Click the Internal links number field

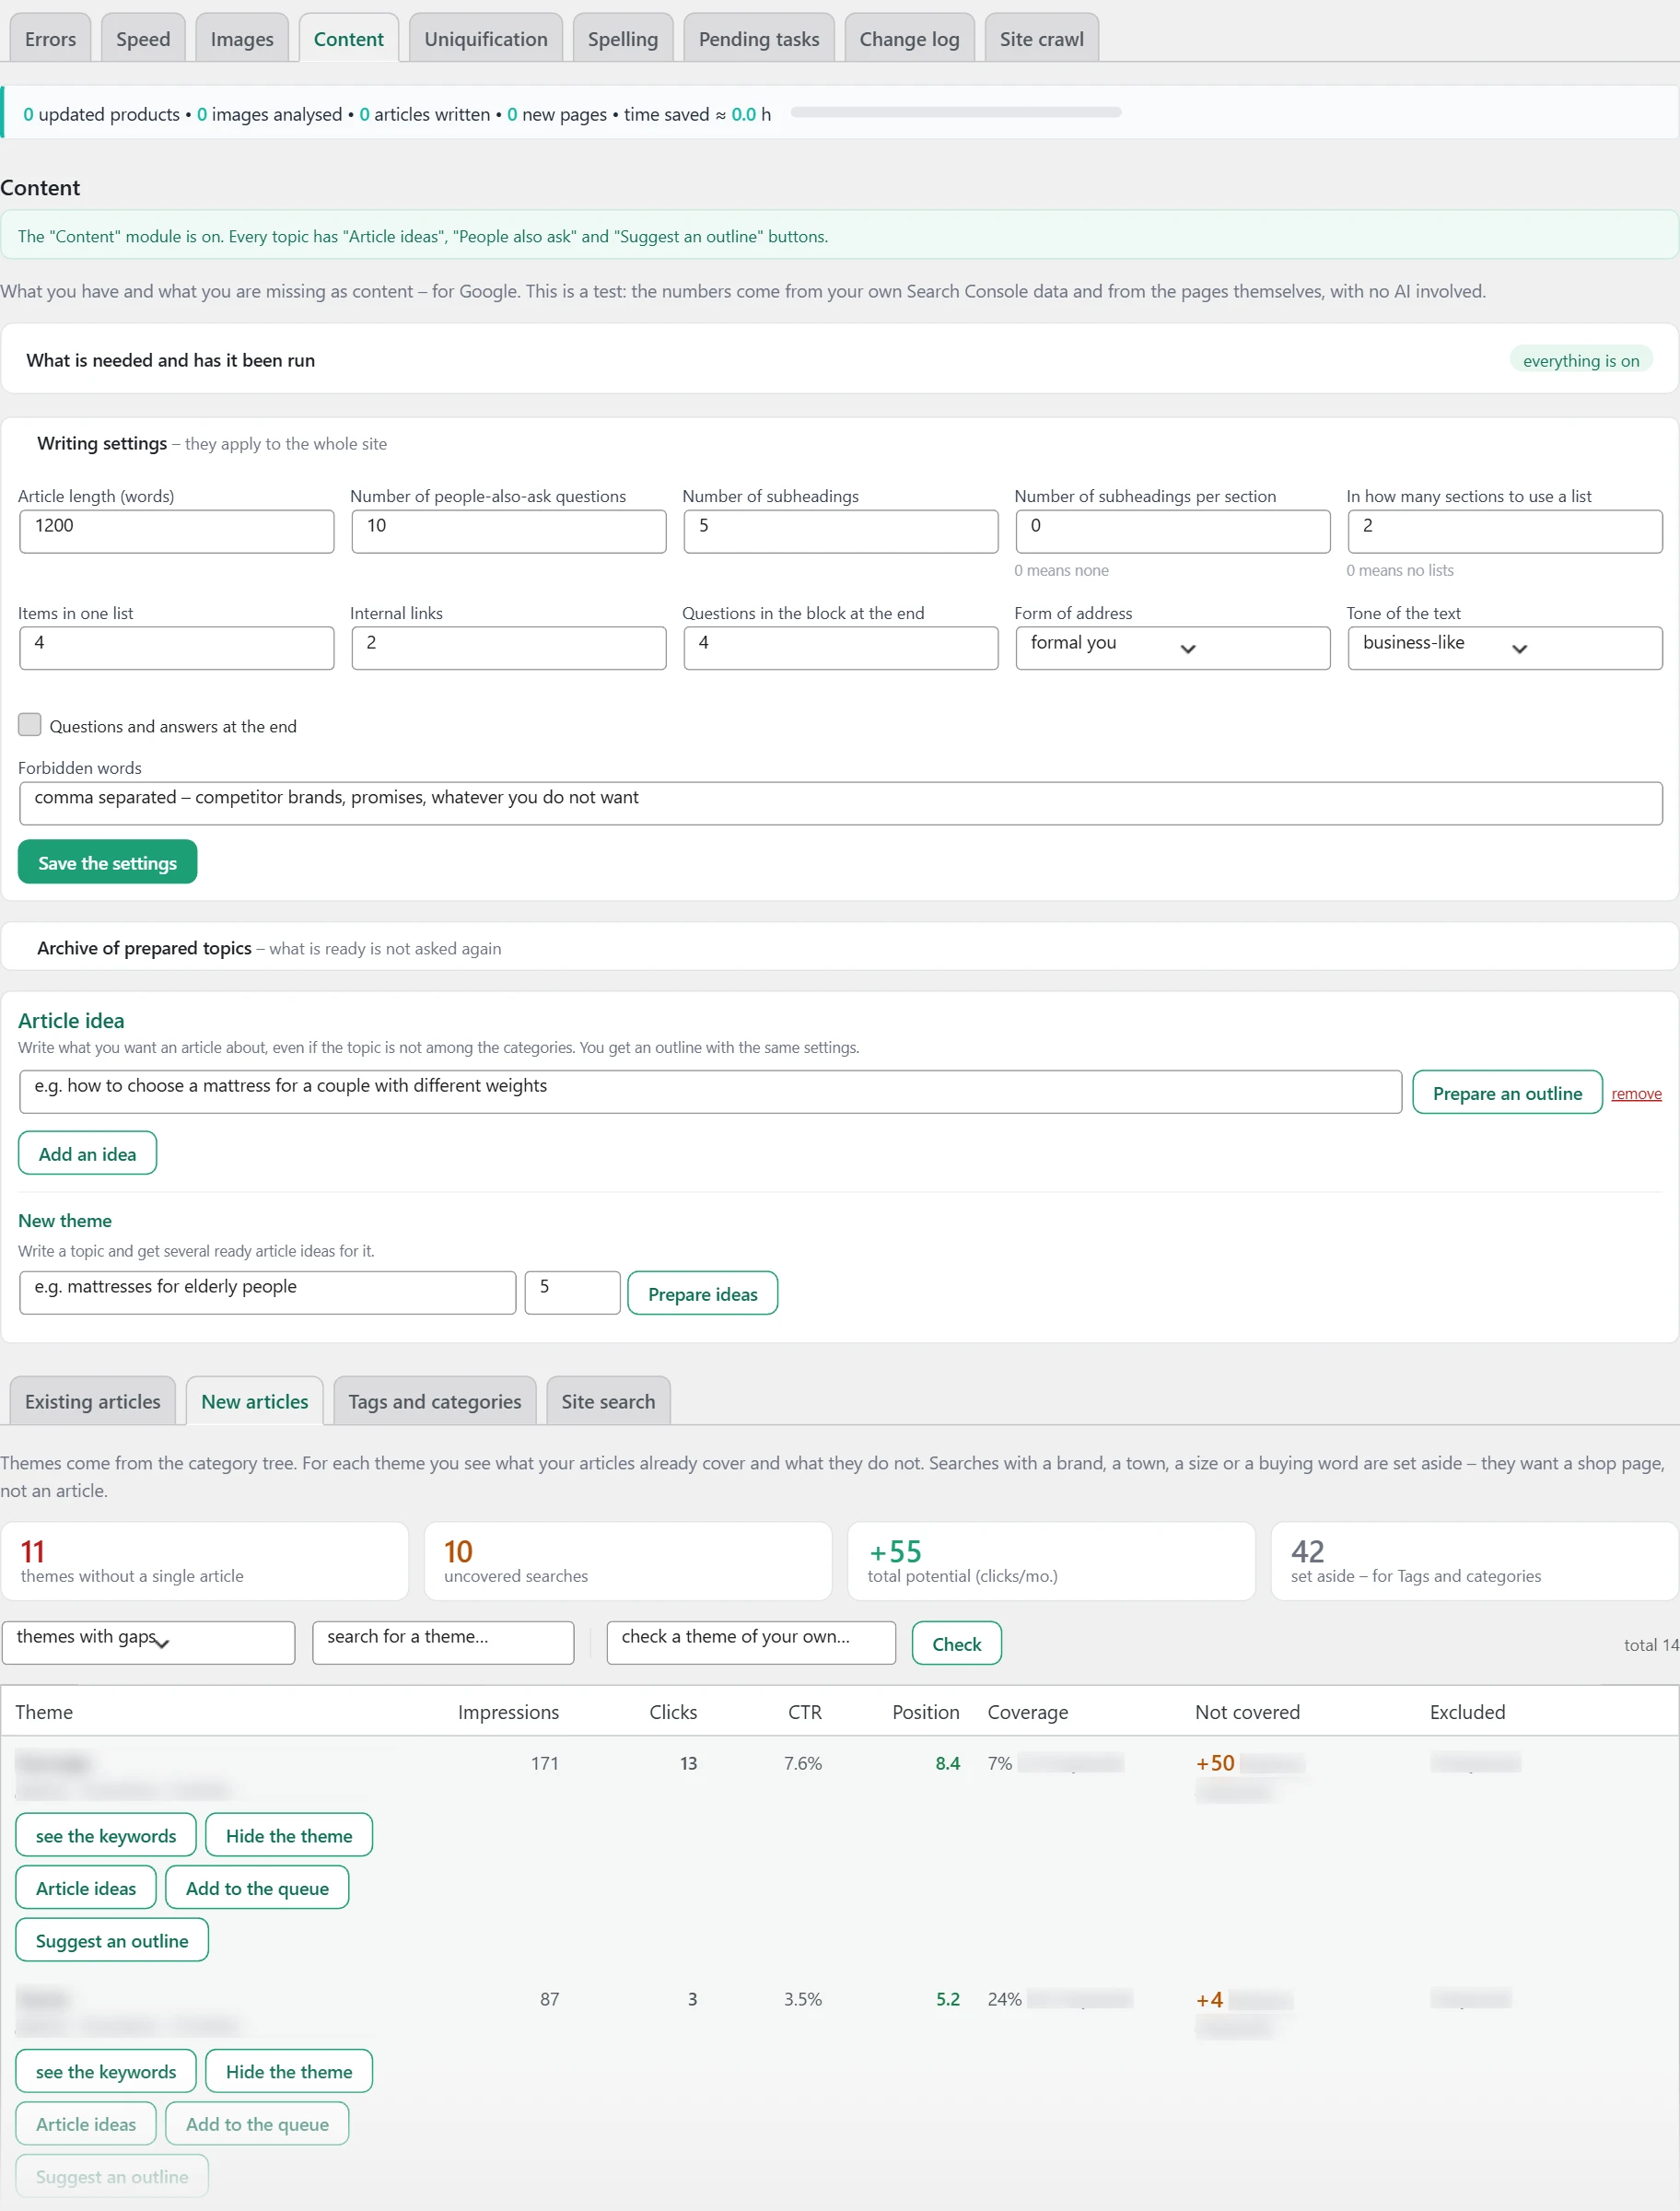point(508,648)
